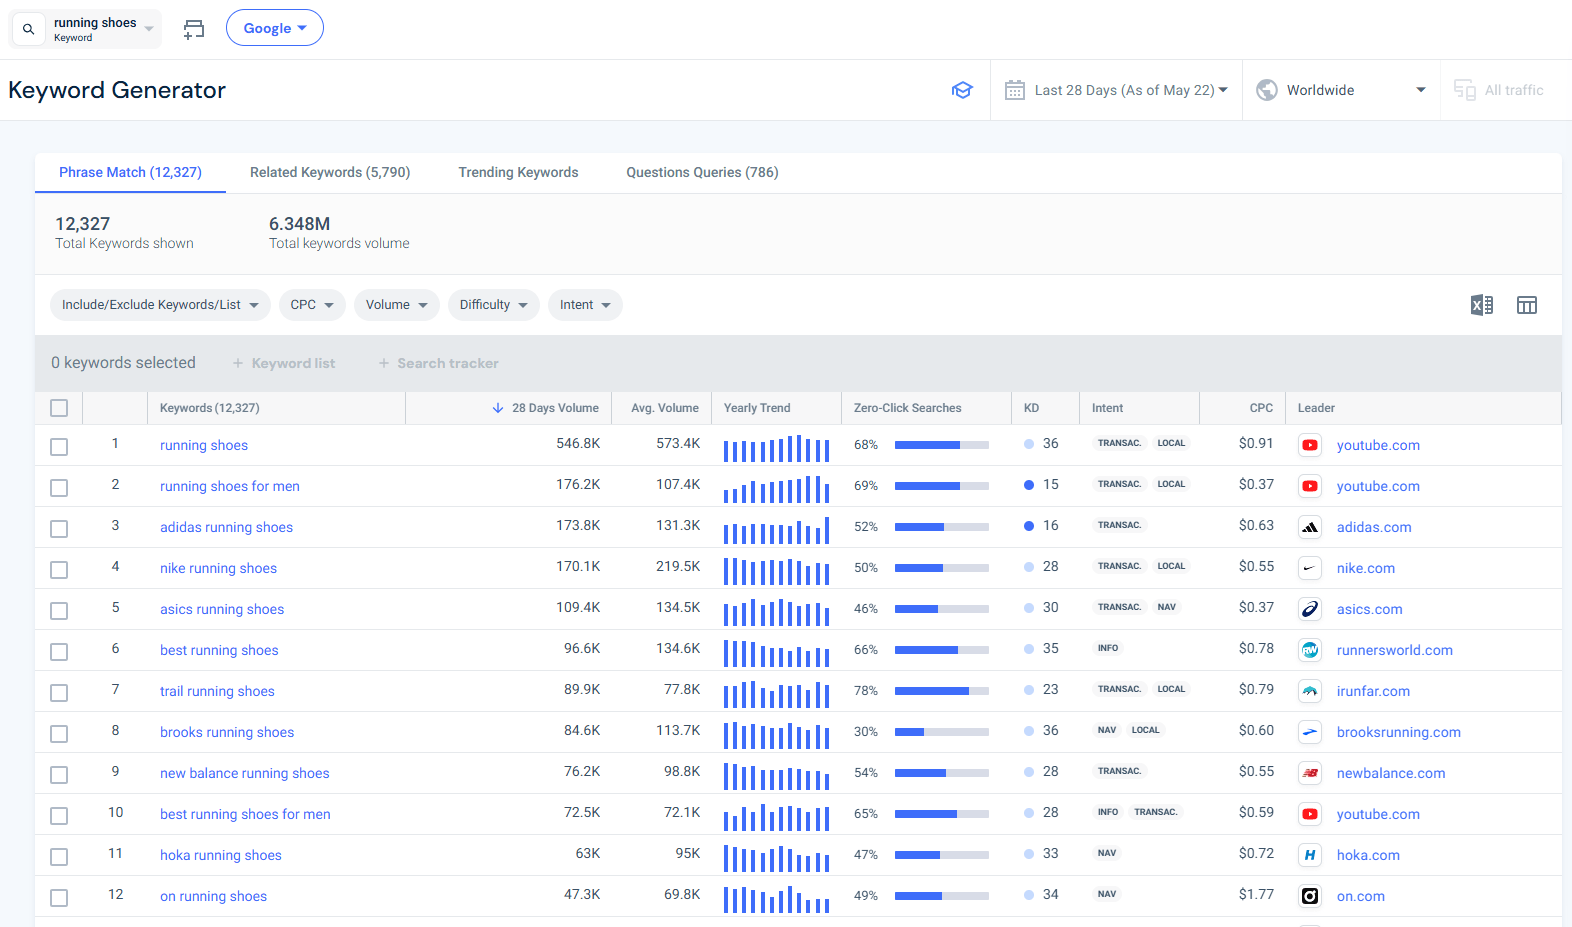Click zero-click bar for brooks running shoes (30%)

point(942,732)
